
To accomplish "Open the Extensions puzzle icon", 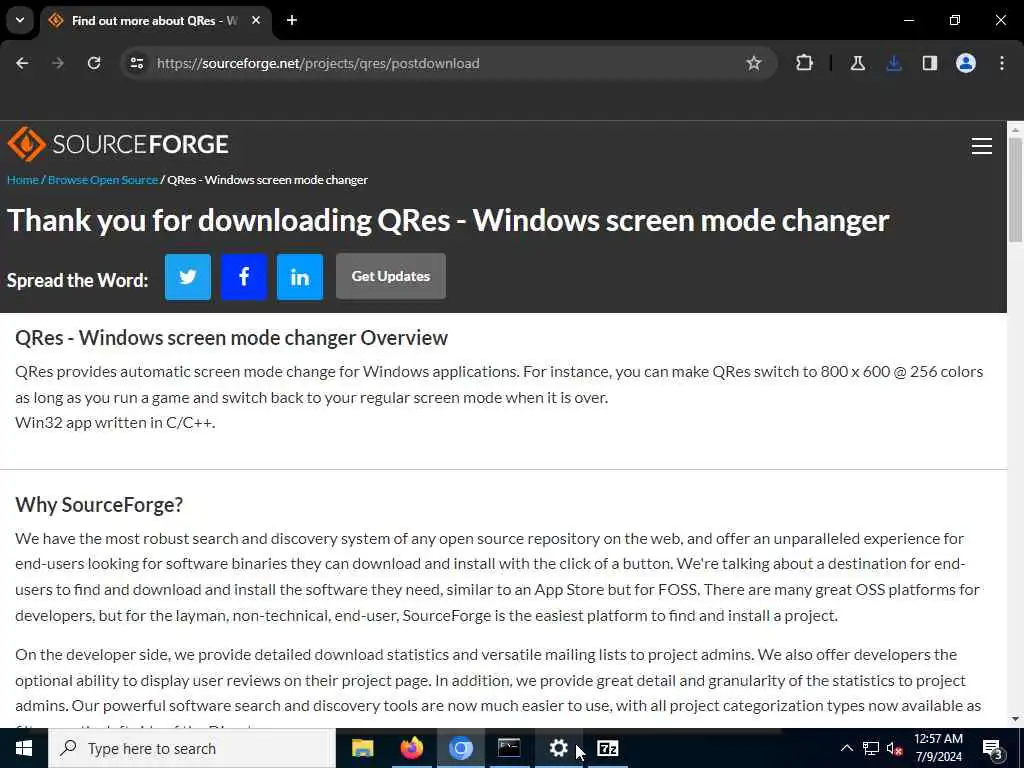I will point(805,63).
